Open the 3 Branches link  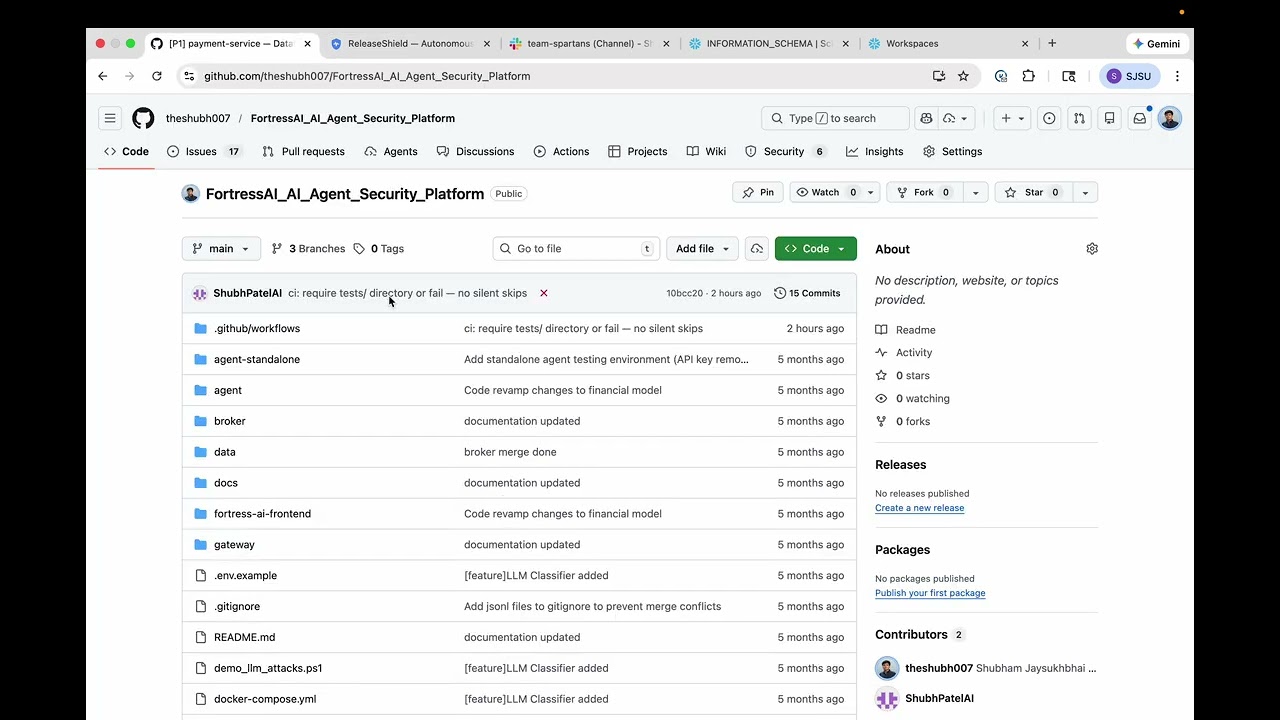tap(308, 249)
